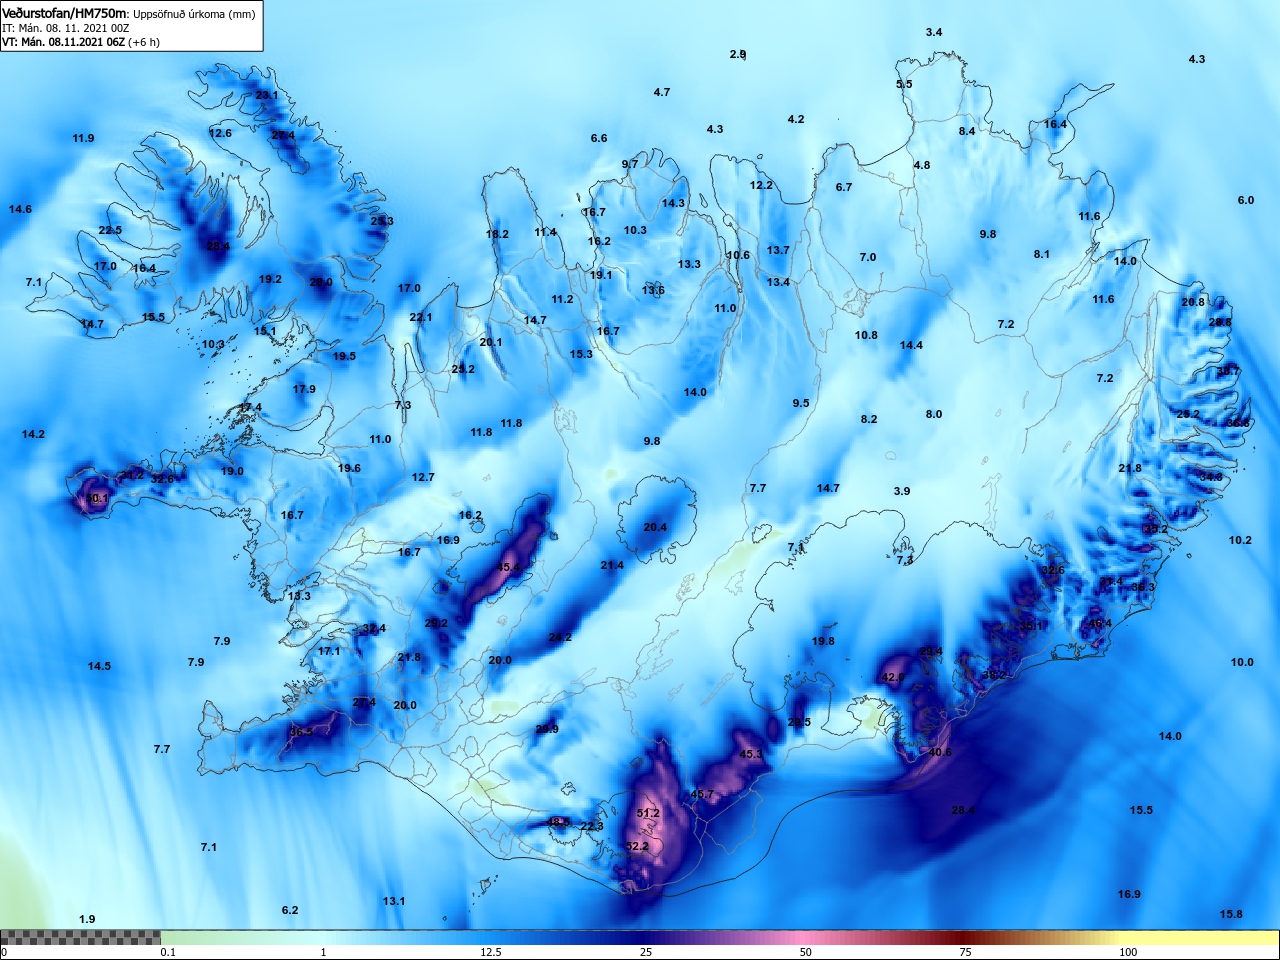
Task: Click the 11.9 precipitation value
Action: point(83,138)
